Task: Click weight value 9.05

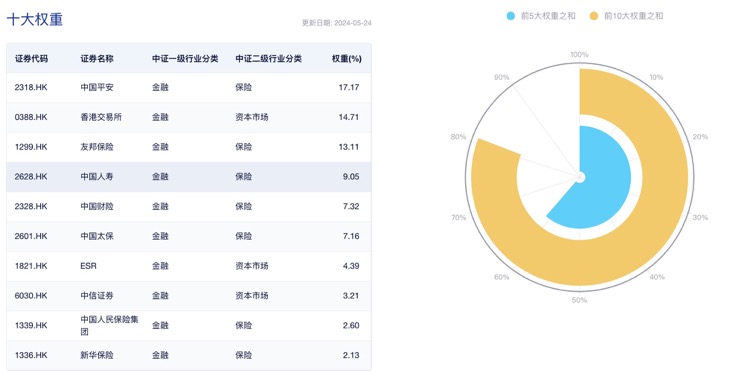Action: click(x=351, y=177)
